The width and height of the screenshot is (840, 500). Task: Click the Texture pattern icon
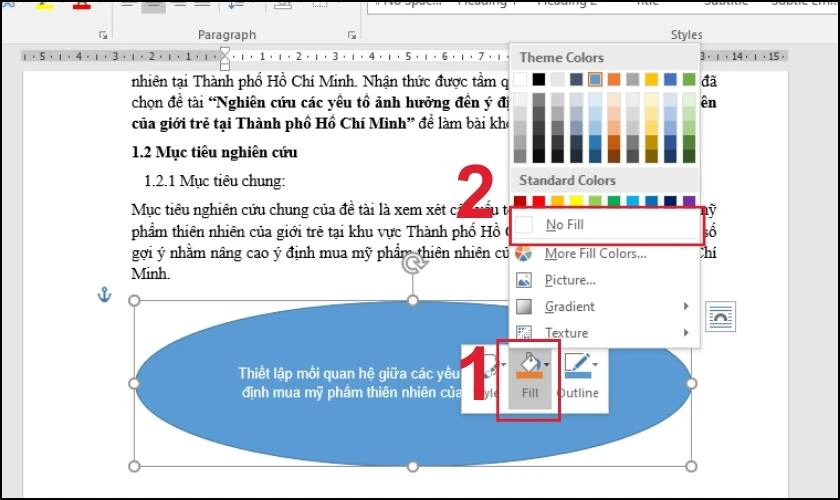(523, 333)
